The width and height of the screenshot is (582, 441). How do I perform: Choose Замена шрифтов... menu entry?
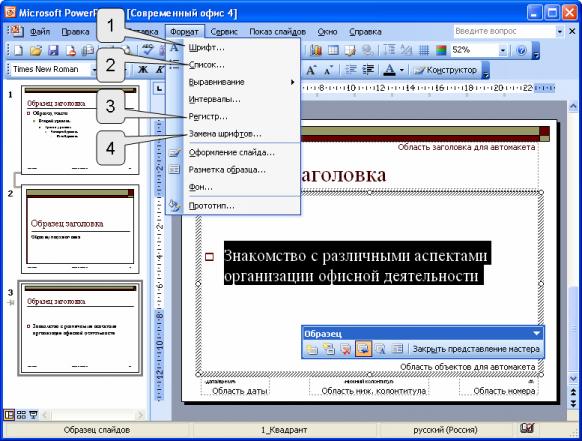click(233, 134)
